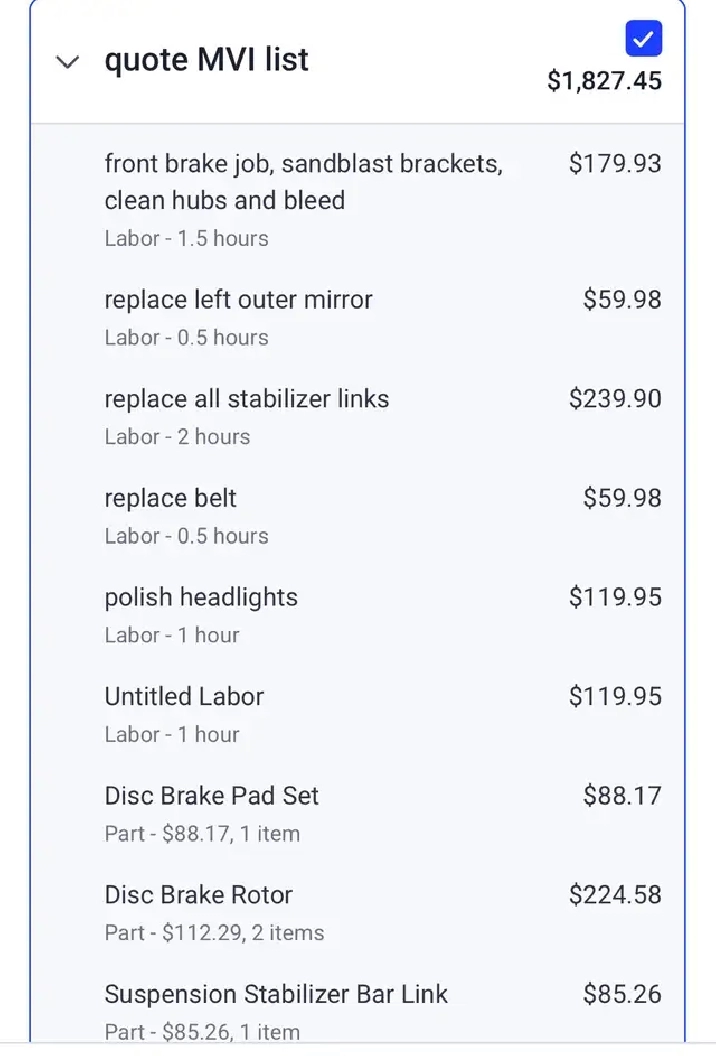Image resolution: width=716 pixels, height=1056 pixels.
Task: Click the quote MVI list title
Action: click(206, 60)
